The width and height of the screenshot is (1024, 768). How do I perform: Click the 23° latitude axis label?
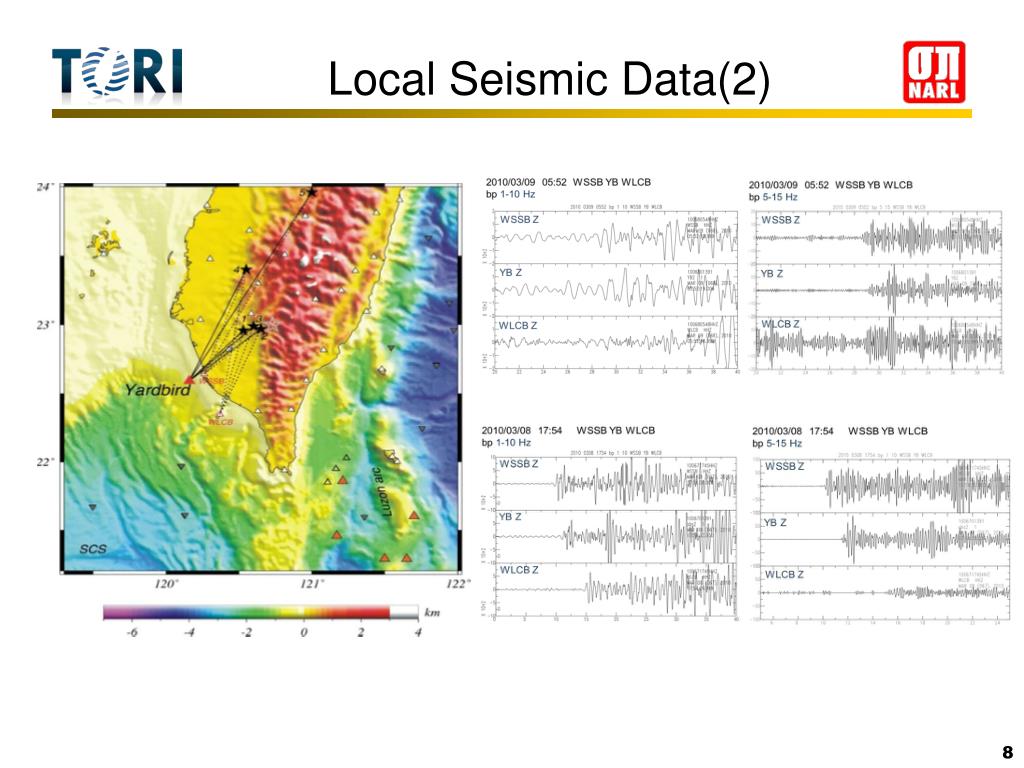pos(44,325)
